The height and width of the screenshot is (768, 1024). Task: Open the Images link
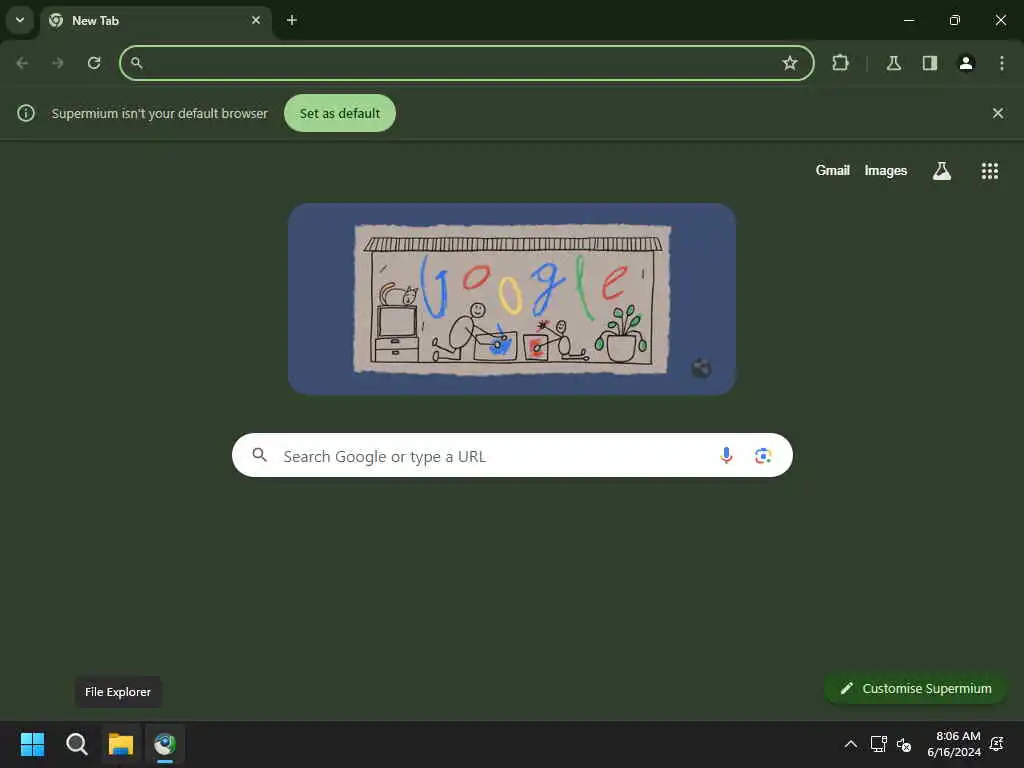click(x=886, y=170)
